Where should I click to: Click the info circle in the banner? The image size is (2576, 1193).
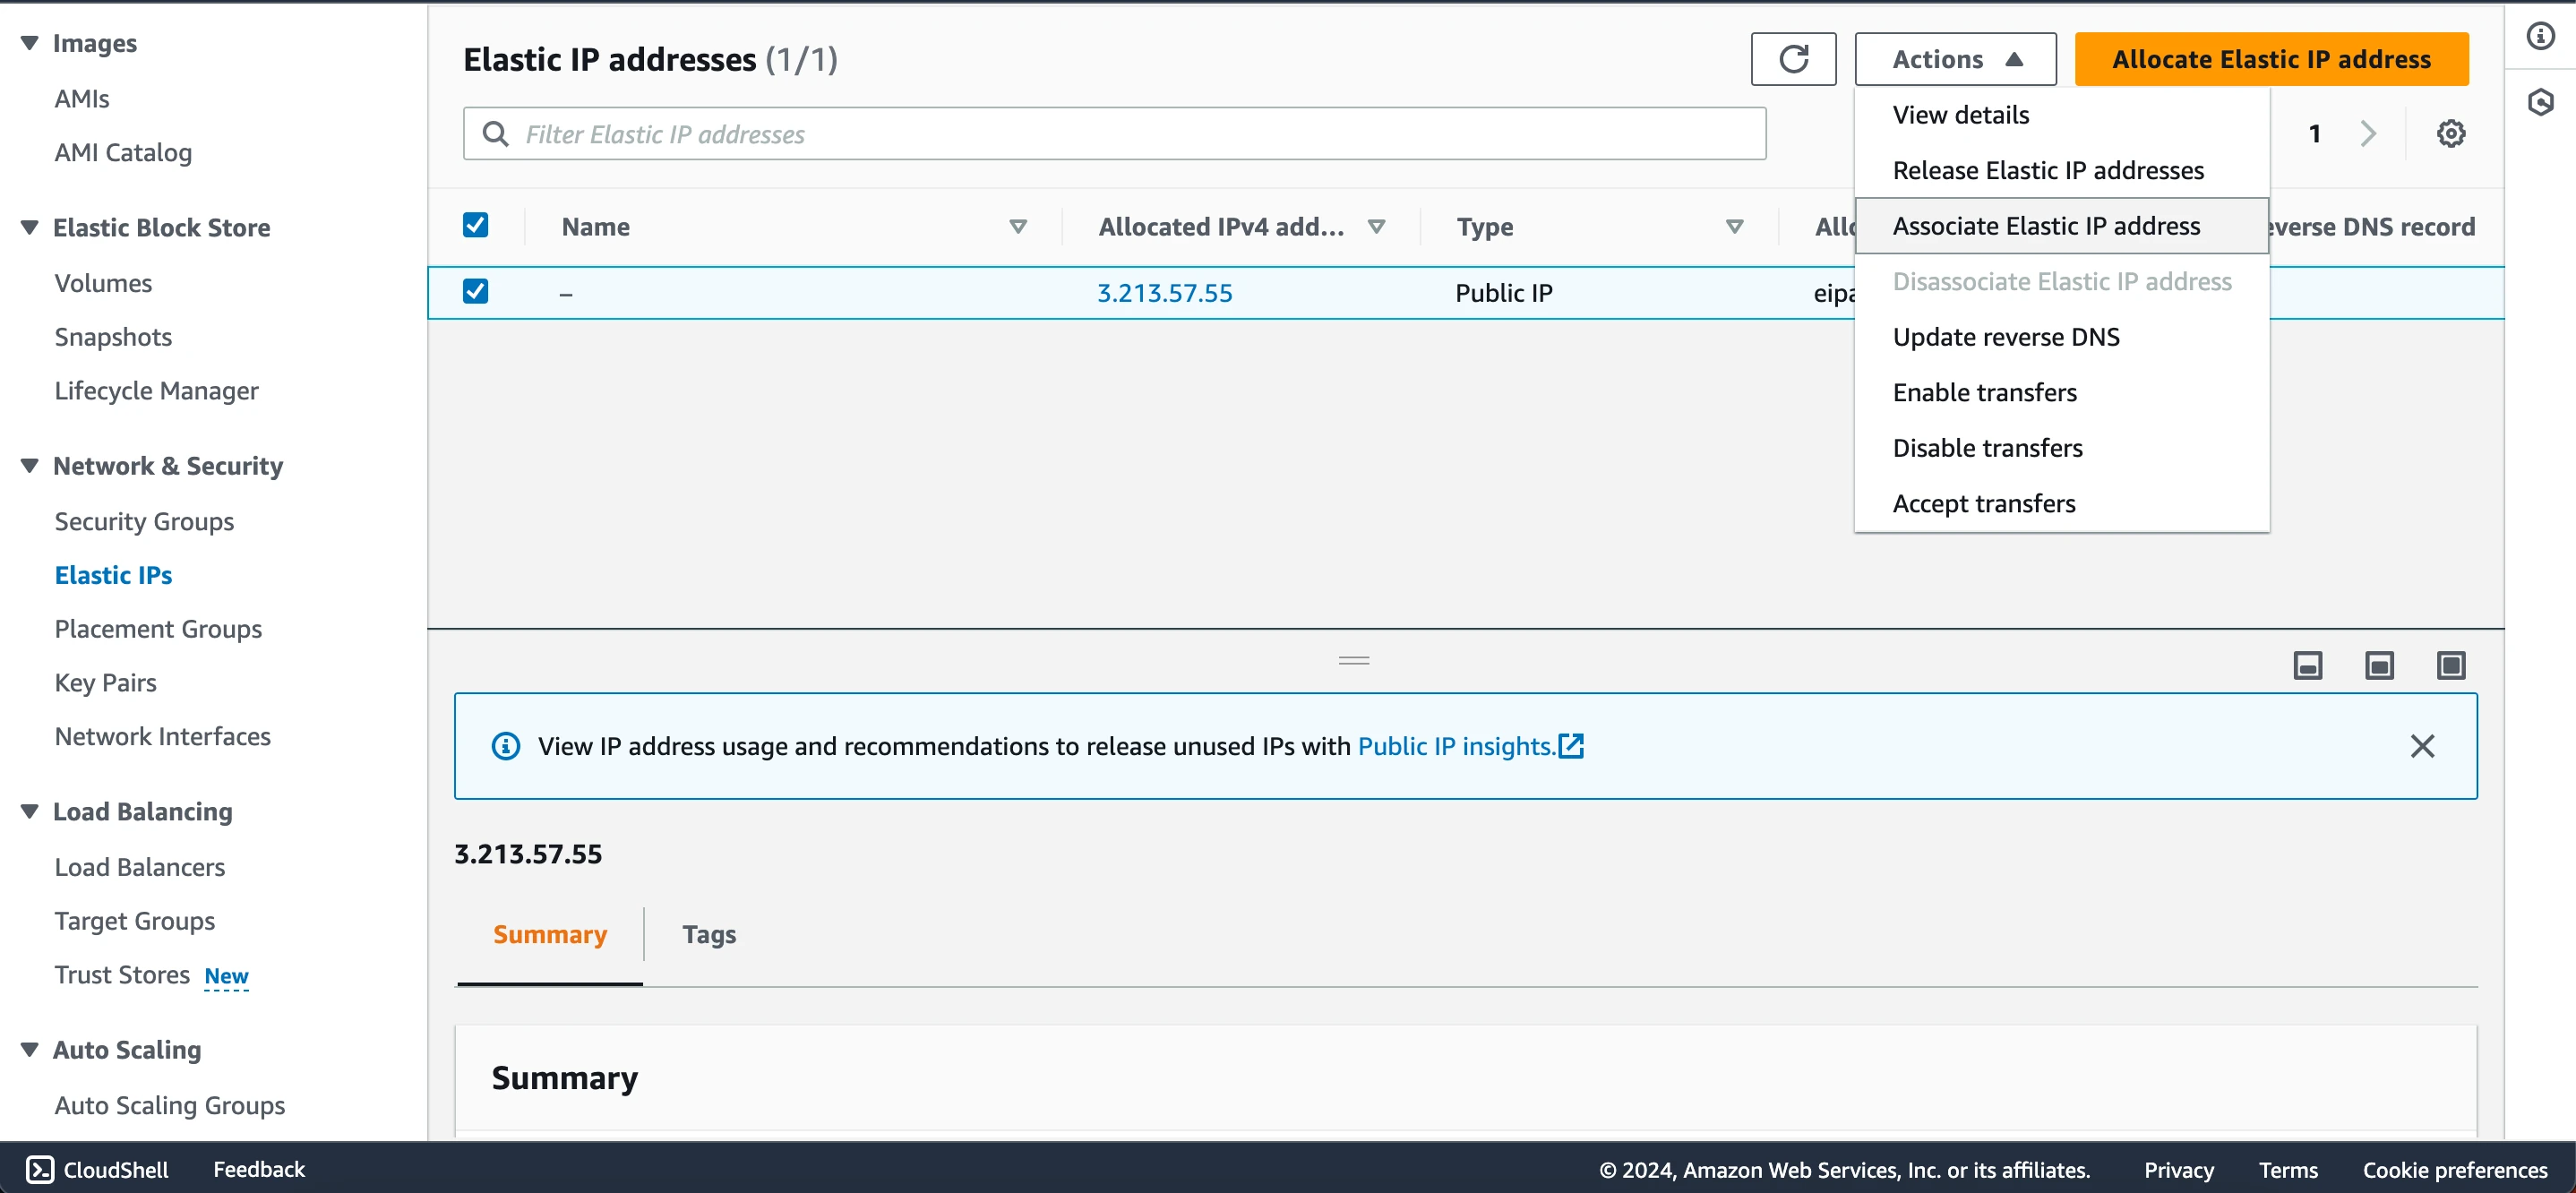pos(506,746)
